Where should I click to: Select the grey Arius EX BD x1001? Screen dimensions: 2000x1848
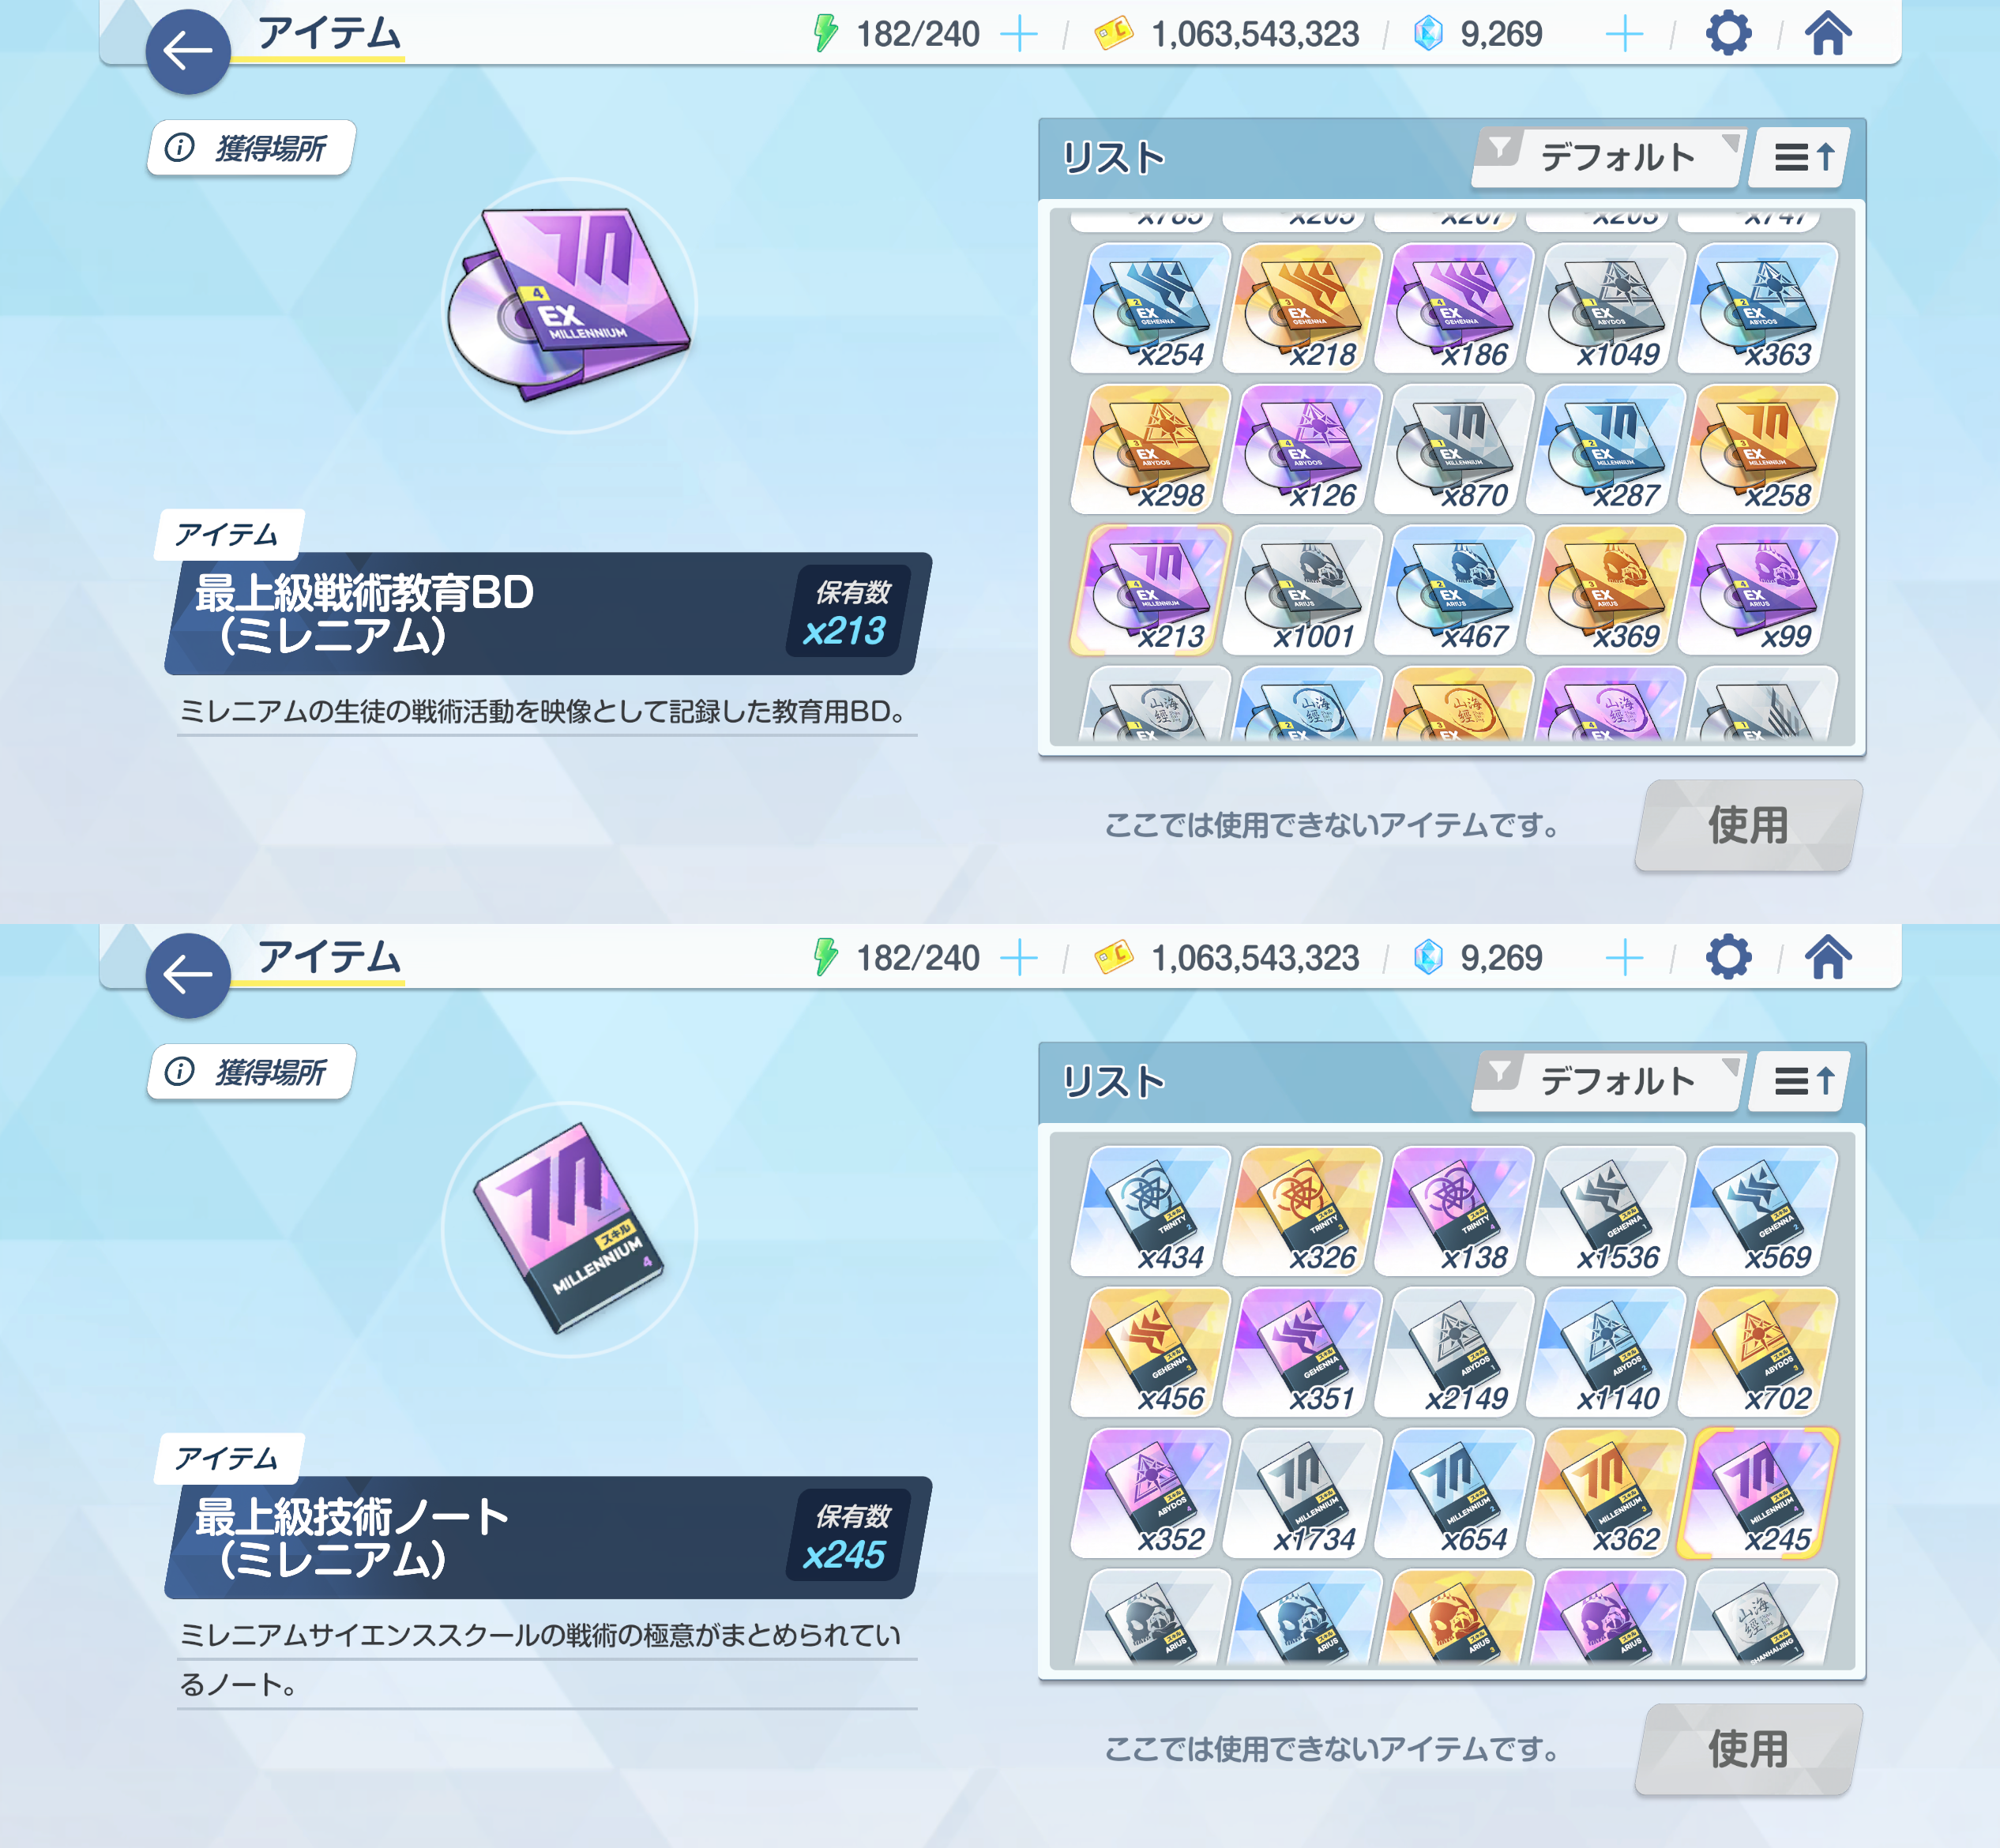[1306, 590]
